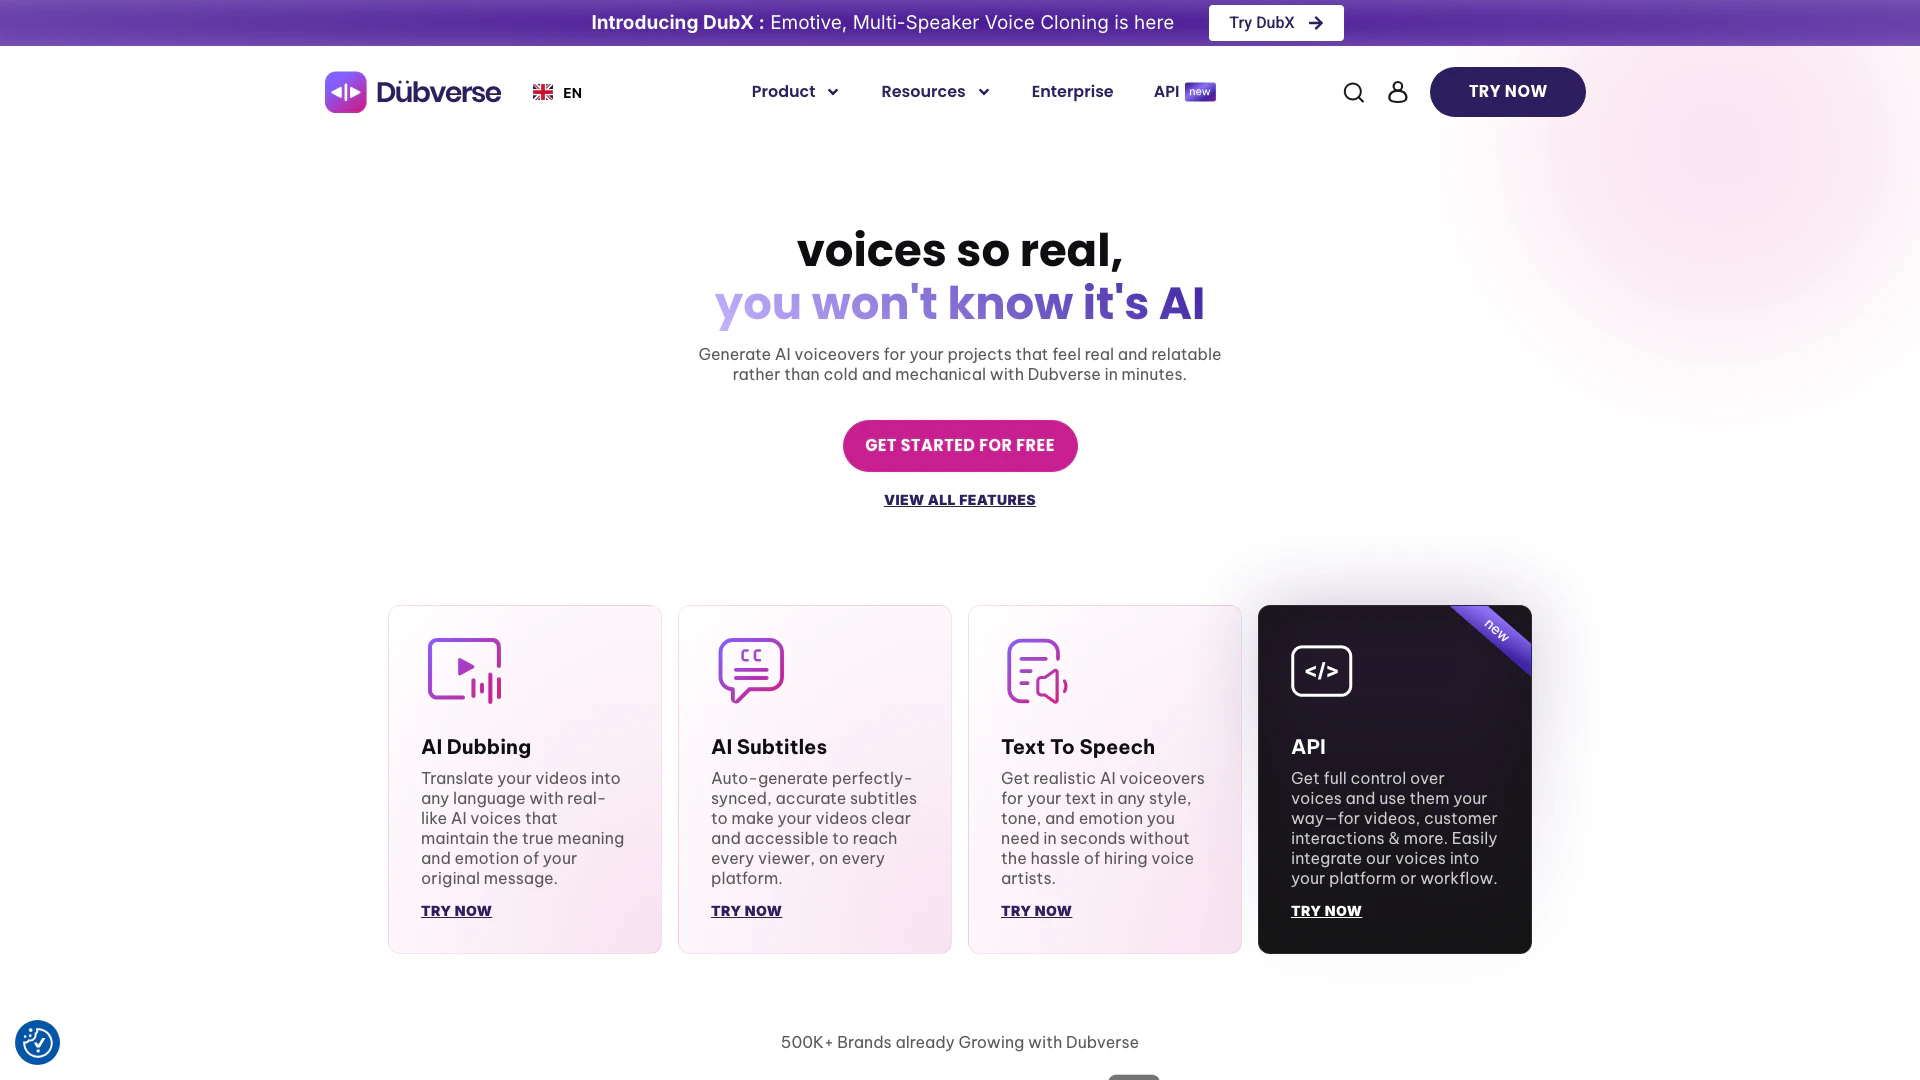This screenshot has width=1920, height=1080.
Task: Follow TRY NOW link under AI Subtitles
Action: pyautogui.click(x=746, y=911)
